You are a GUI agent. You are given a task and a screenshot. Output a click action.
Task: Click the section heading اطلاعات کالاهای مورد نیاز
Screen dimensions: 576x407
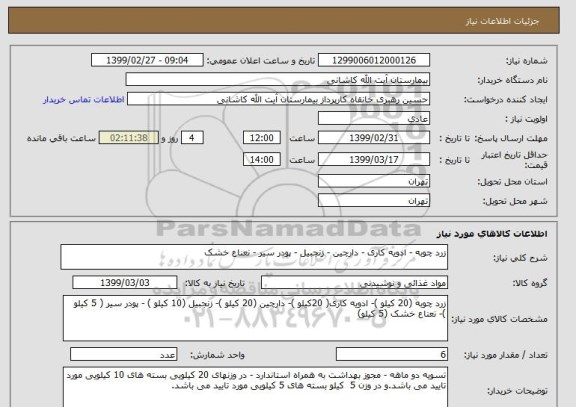pos(492,234)
